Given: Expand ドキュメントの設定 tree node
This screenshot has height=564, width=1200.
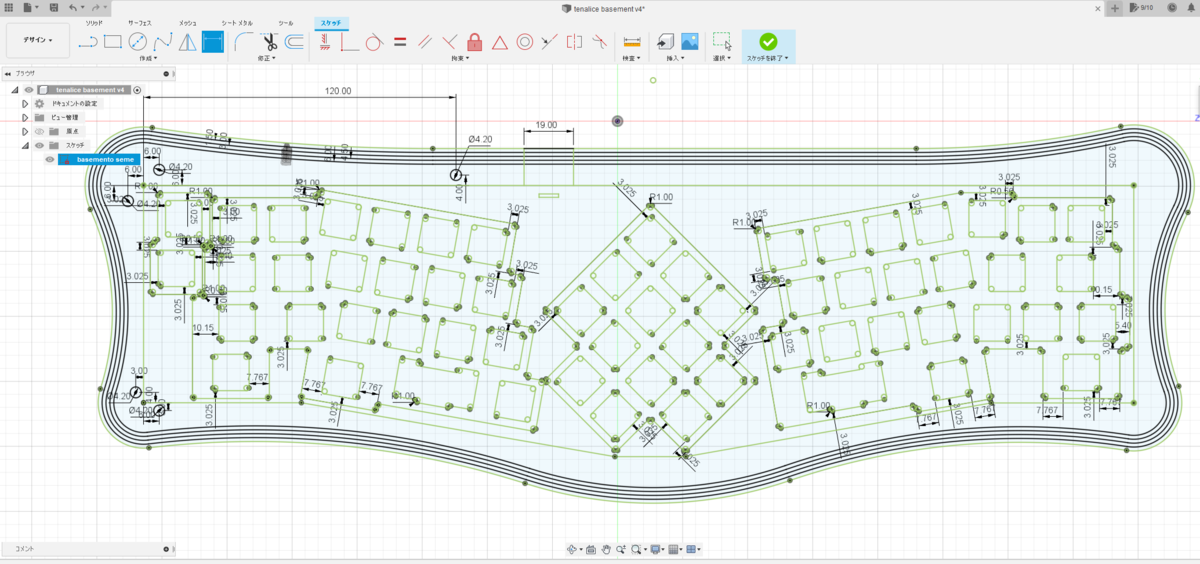Looking at the screenshot, I should click(x=26, y=103).
